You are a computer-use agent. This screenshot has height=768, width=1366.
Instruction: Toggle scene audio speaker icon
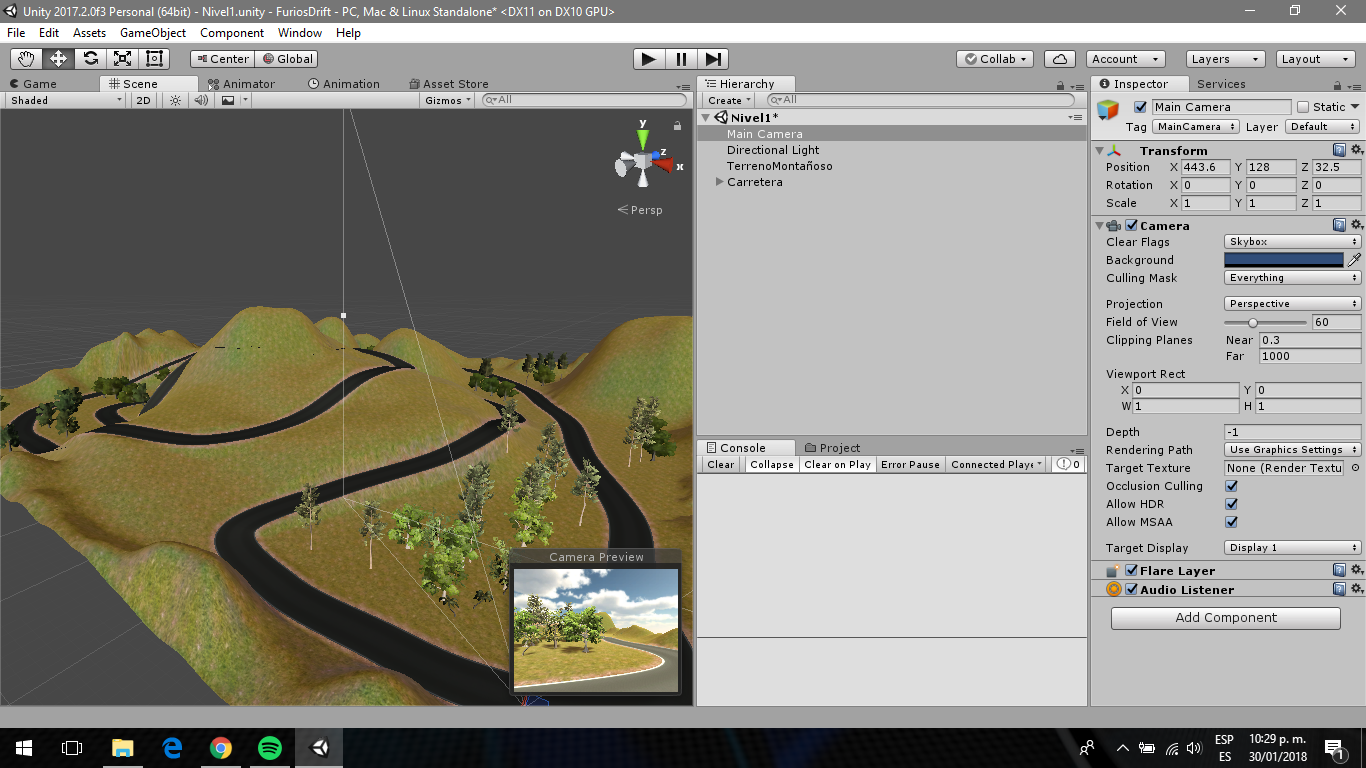[201, 100]
